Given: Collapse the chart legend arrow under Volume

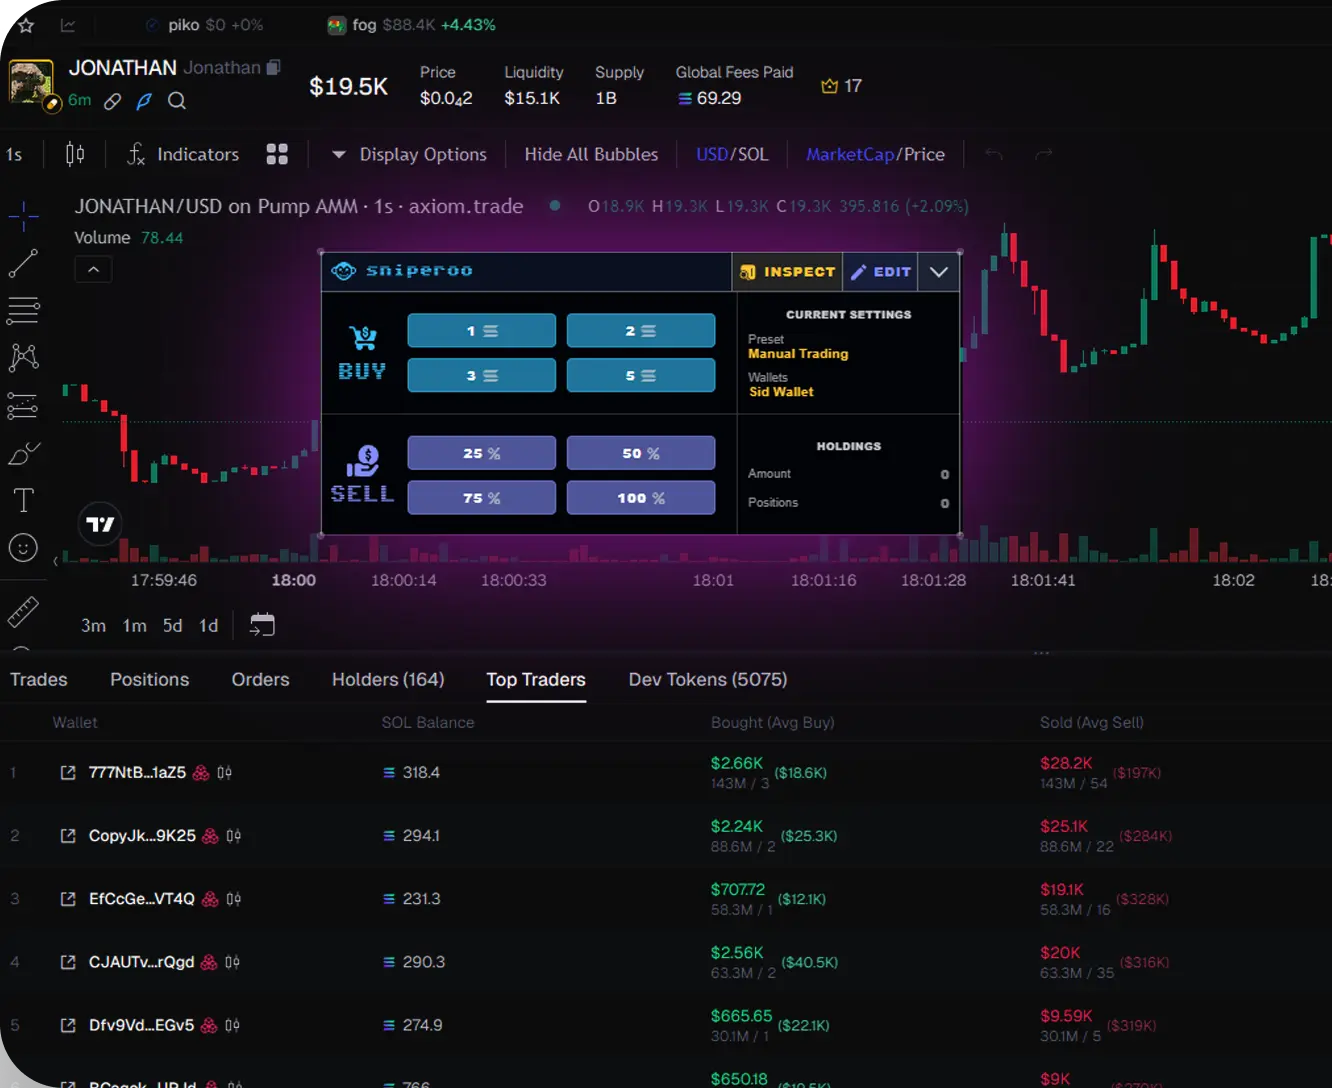Looking at the screenshot, I should click(93, 269).
